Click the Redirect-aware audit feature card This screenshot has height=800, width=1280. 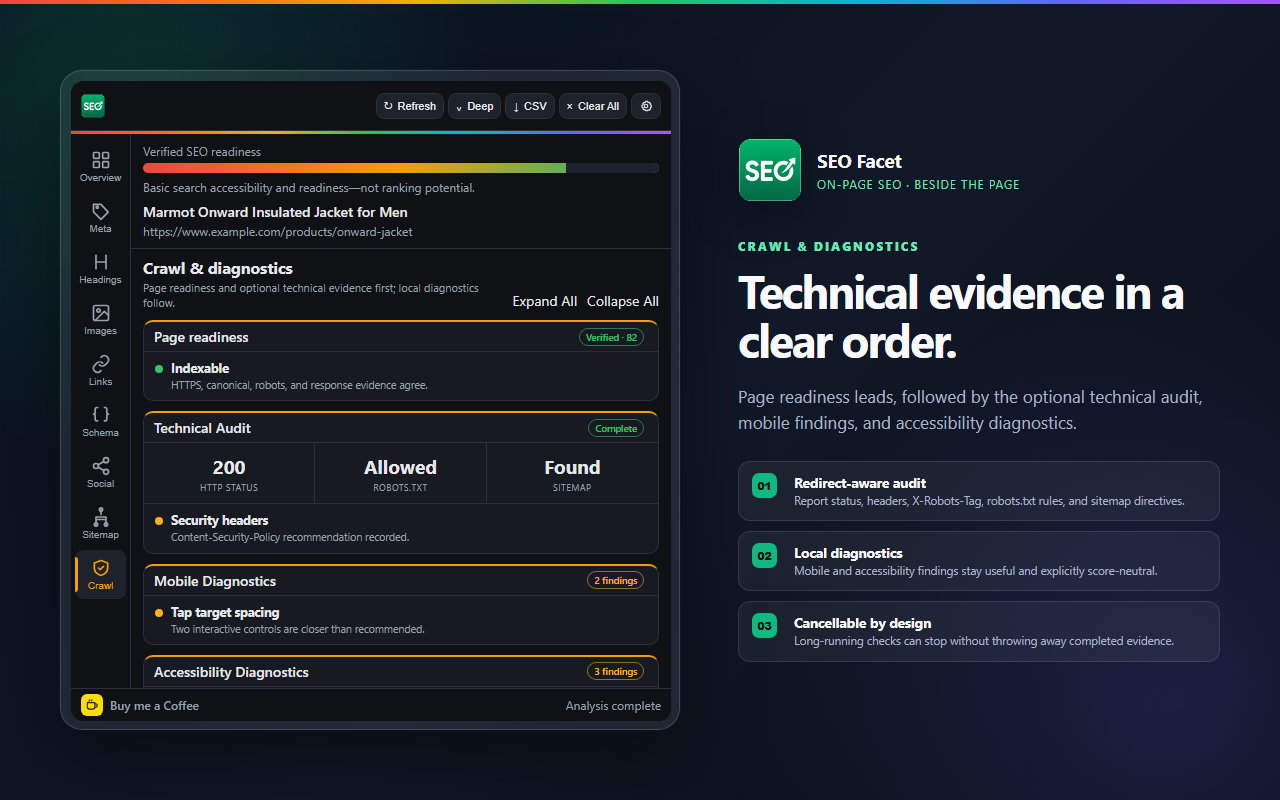979,491
